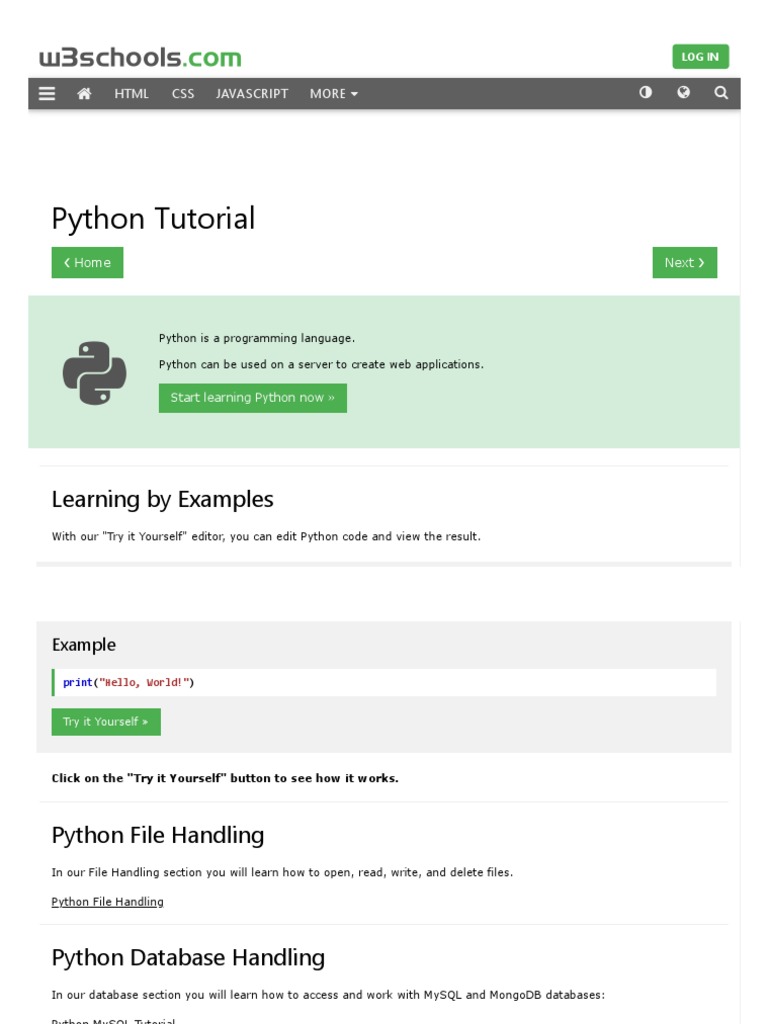The image size is (768, 1024).
Task: Click the Python logo image
Action: [94, 373]
